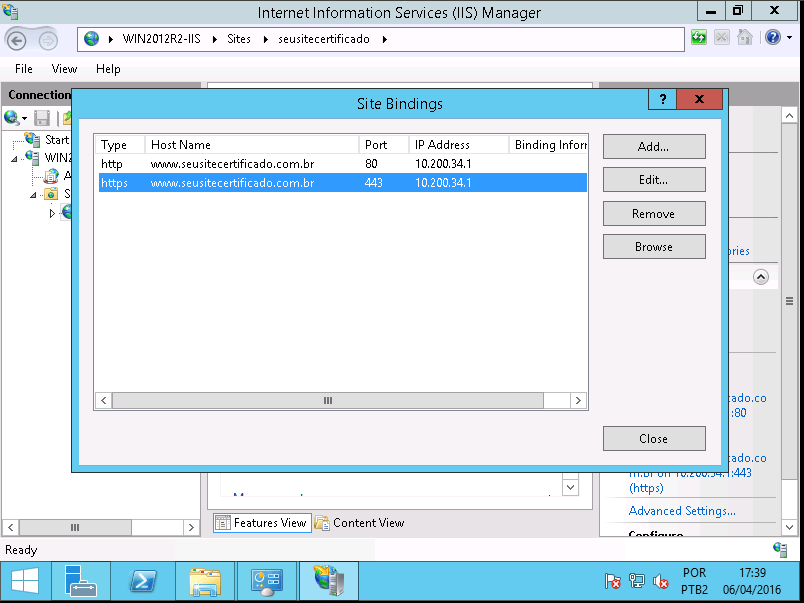Click the Action Center flag tray icon
Screen dimensions: 804x603
click(x=612, y=581)
